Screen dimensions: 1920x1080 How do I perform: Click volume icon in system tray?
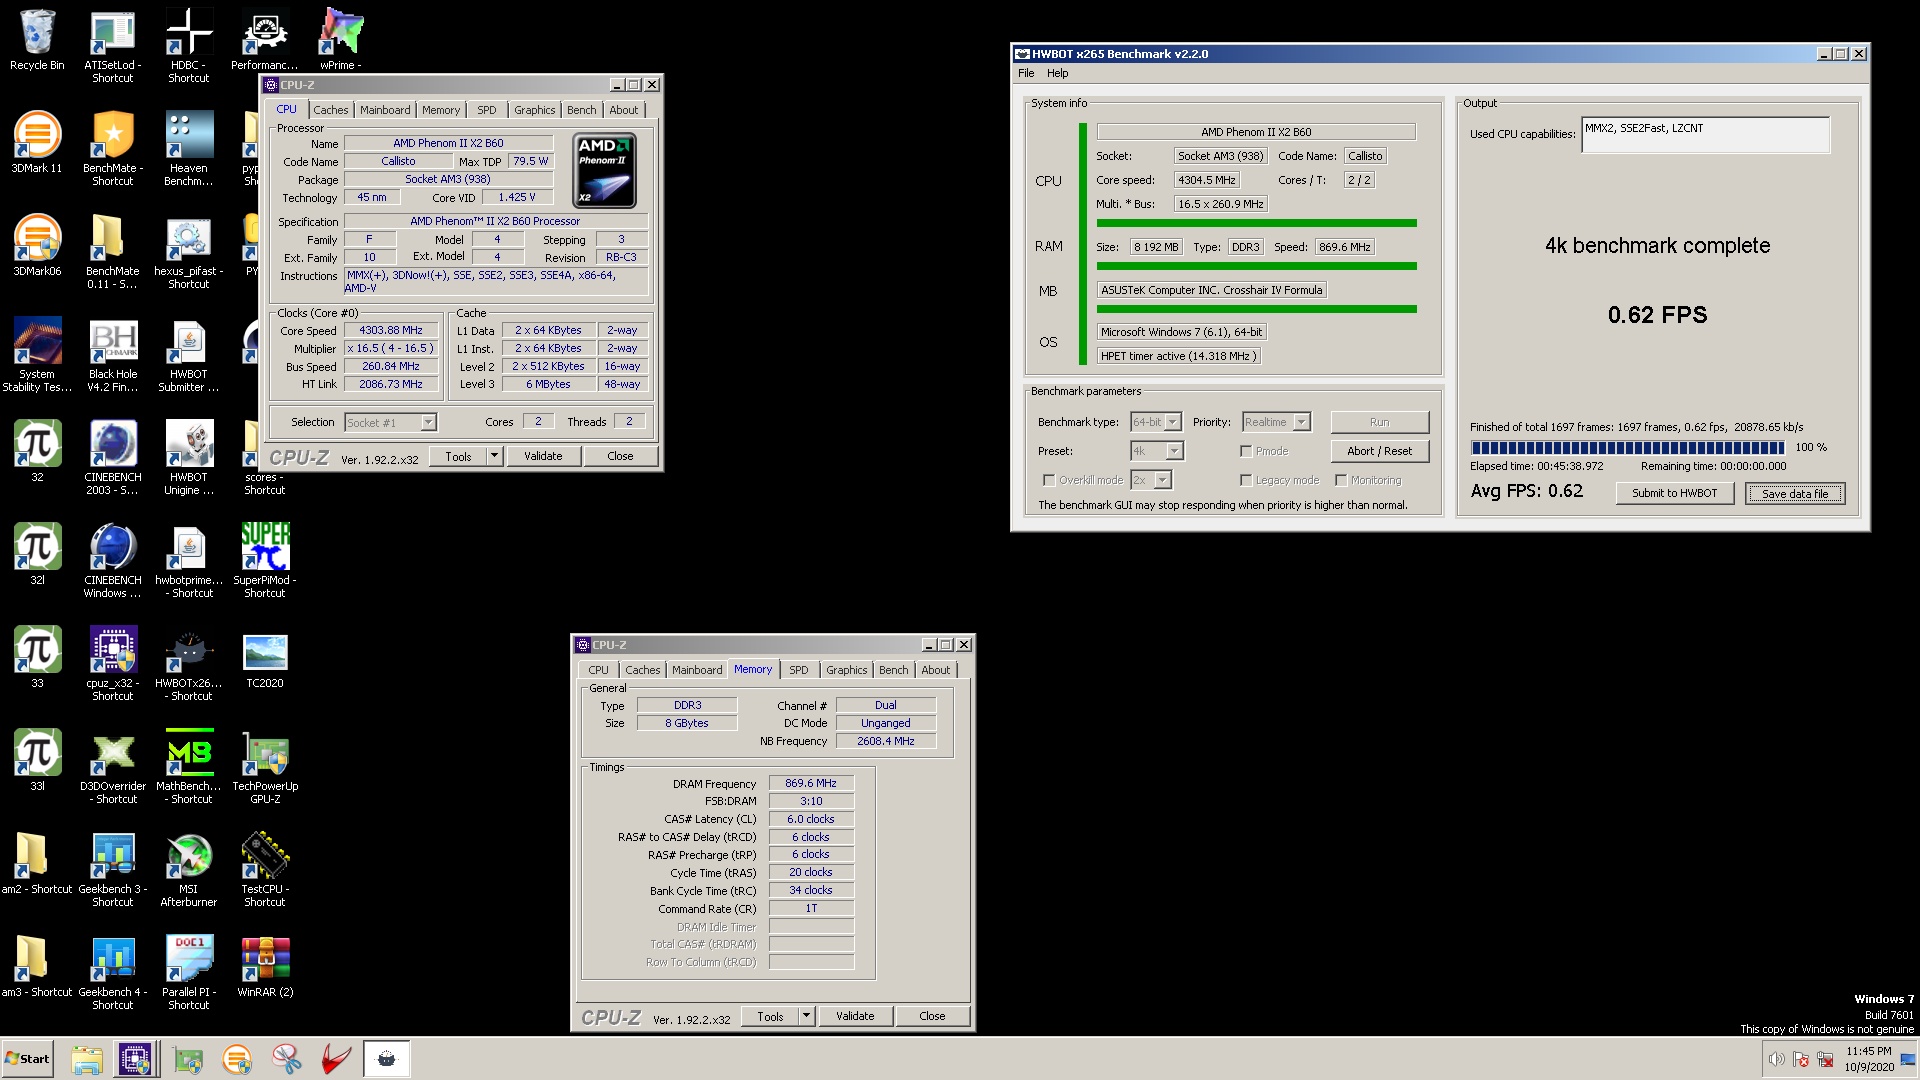(1776, 1059)
